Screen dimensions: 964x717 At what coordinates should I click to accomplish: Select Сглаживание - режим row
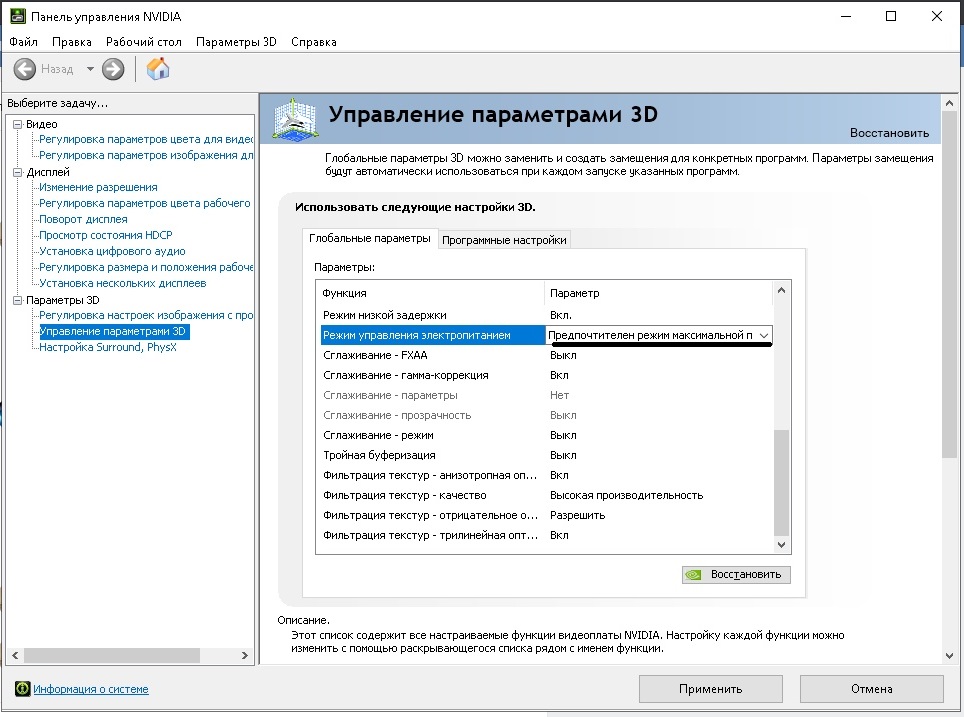pos(546,435)
